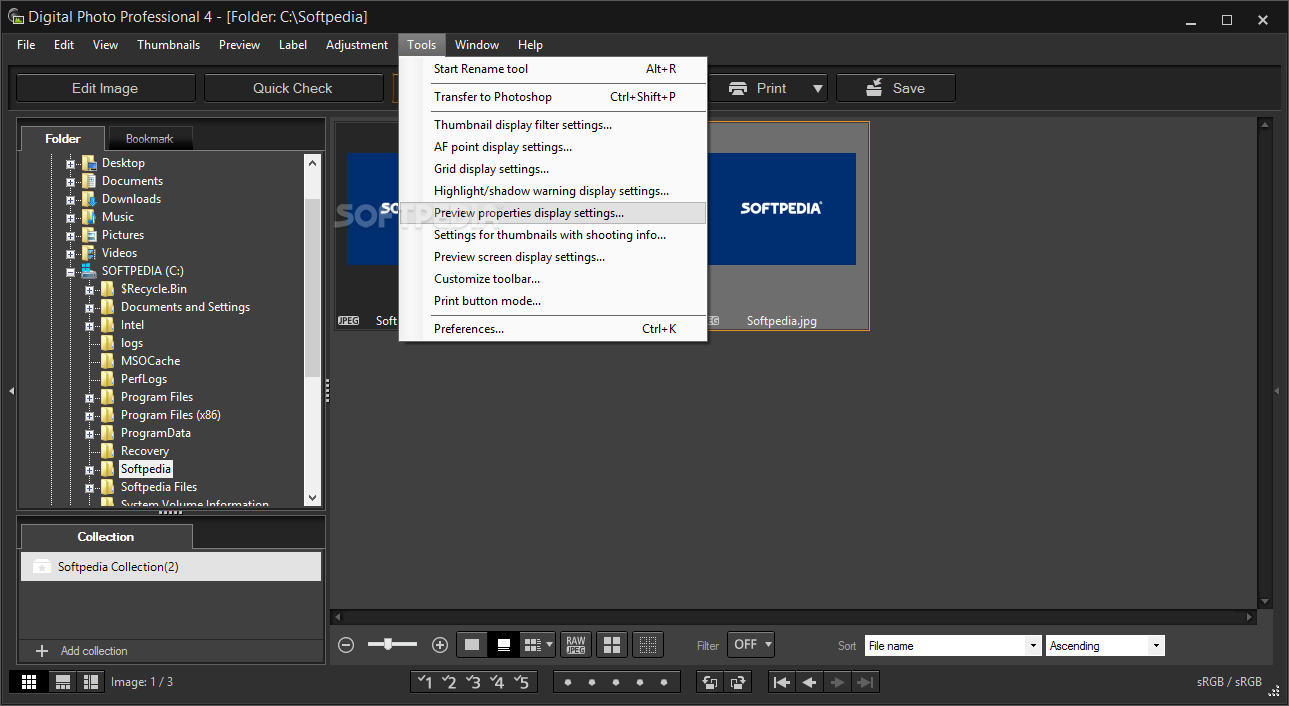The height and width of the screenshot is (706, 1289).
Task: Click the folder tree vertical scrollbar
Action: click(x=313, y=330)
